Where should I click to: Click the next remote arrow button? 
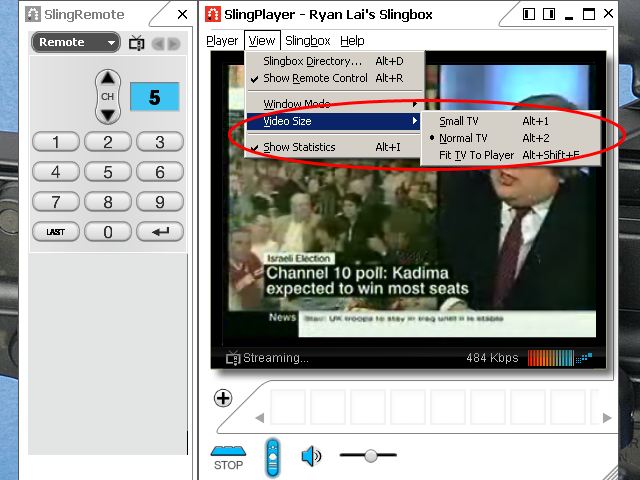point(173,43)
